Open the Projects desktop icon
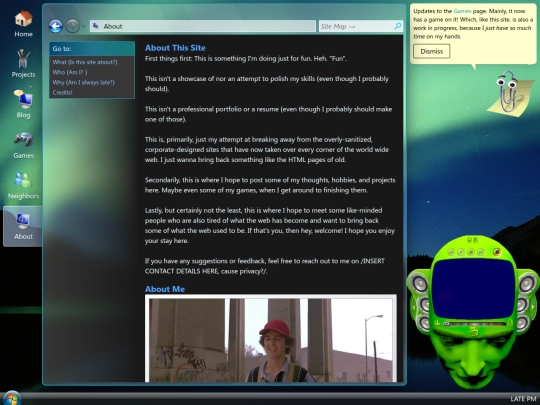540x405 pixels. click(23, 64)
